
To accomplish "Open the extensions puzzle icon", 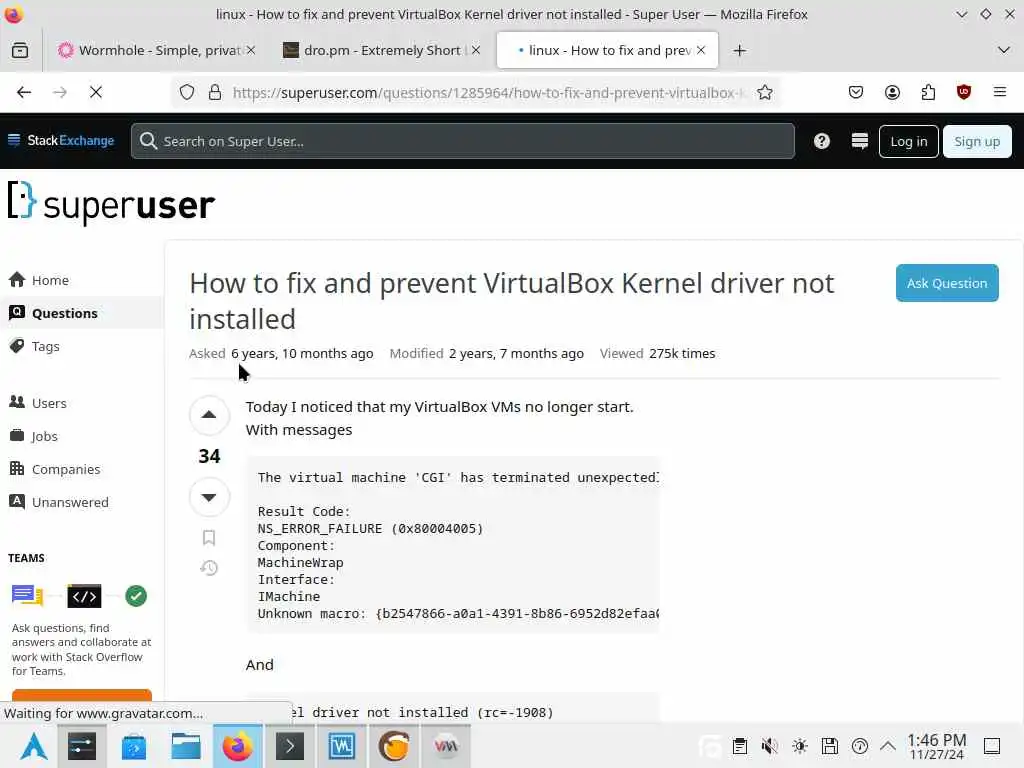I will 928,92.
